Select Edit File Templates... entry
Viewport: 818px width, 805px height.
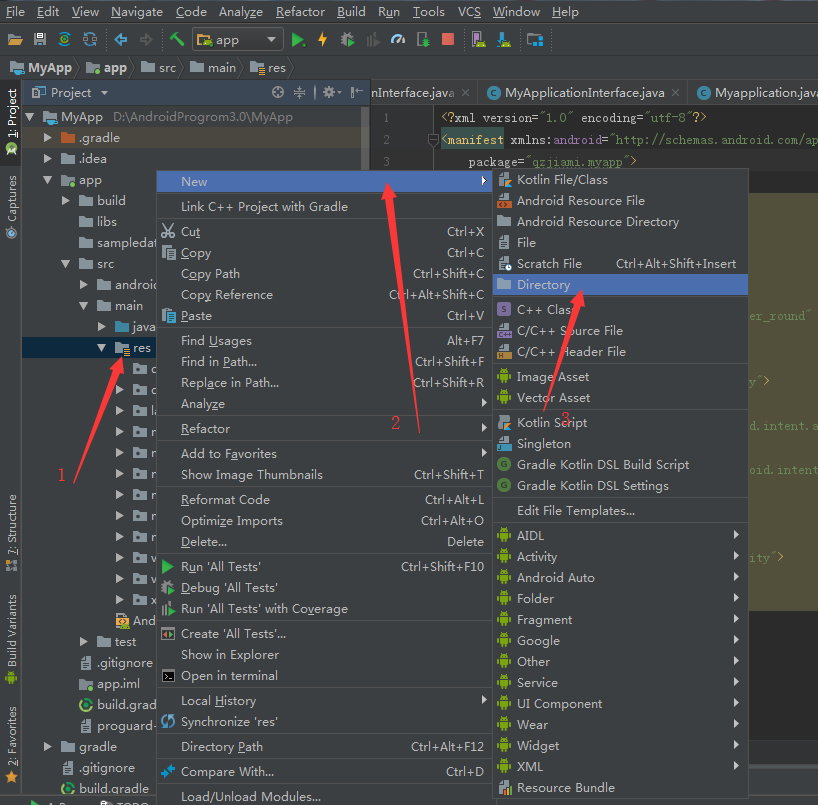(620, 511)
